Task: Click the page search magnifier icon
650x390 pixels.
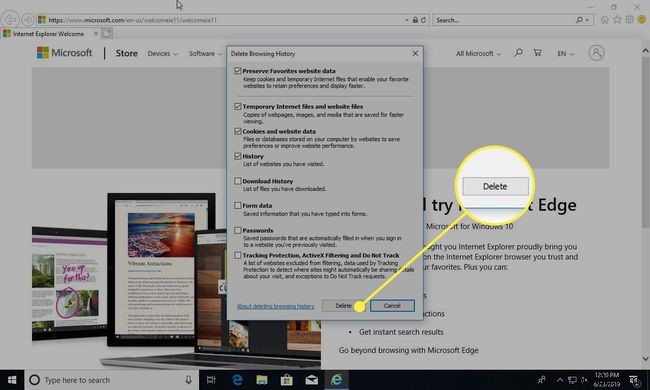Action: [518, 53]
